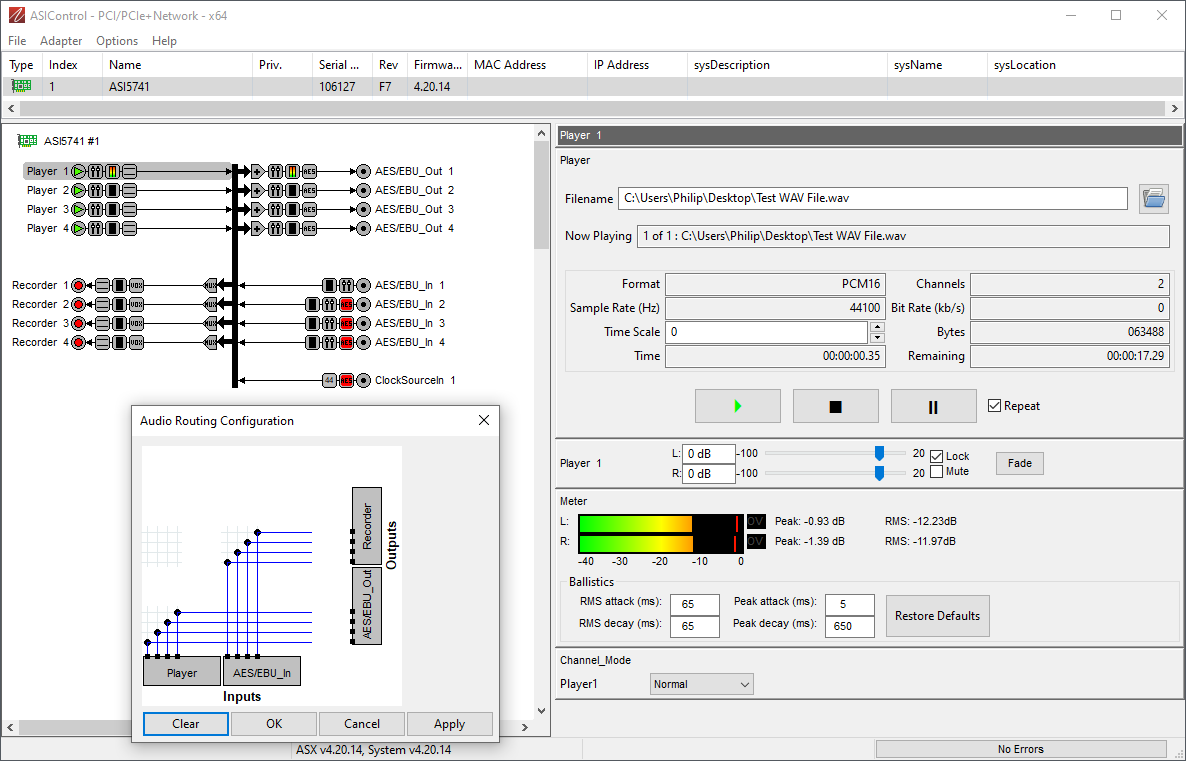Click the Player 2 green play icon
The image size is (1186, 761).
pyautogui.click(x=79, y=190)
